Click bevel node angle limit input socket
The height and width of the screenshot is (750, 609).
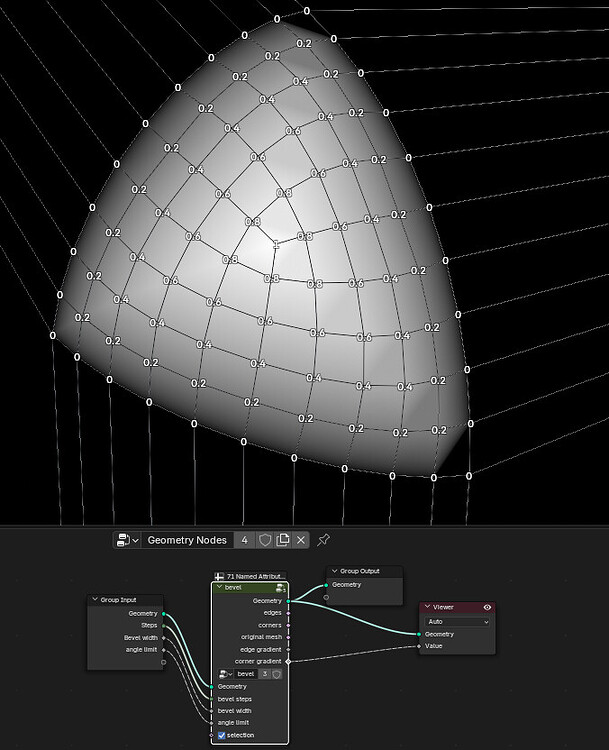211,723
